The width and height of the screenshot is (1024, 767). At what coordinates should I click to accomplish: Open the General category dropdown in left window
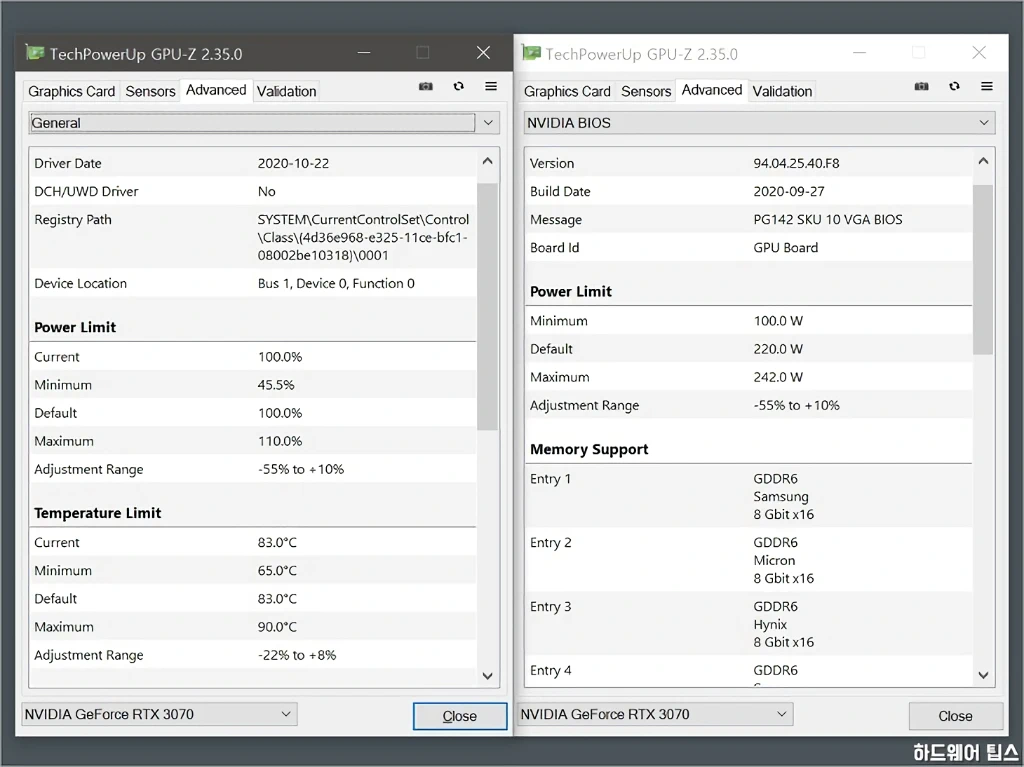[264, 123]
